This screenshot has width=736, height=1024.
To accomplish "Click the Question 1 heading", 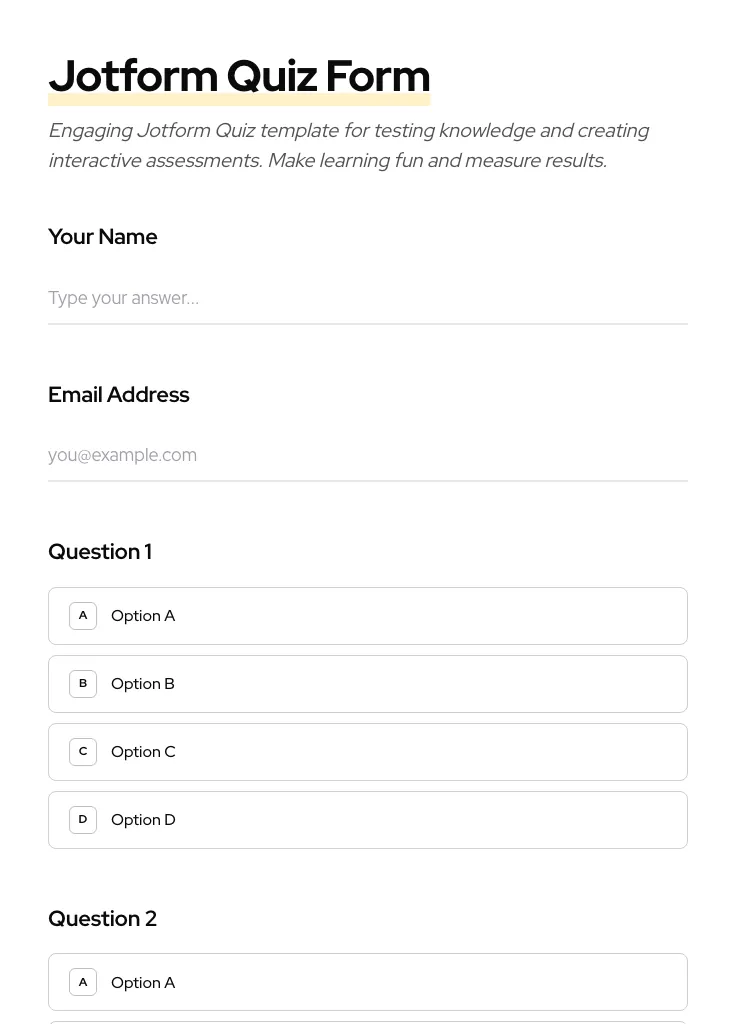I will click(x=100, y=551).
